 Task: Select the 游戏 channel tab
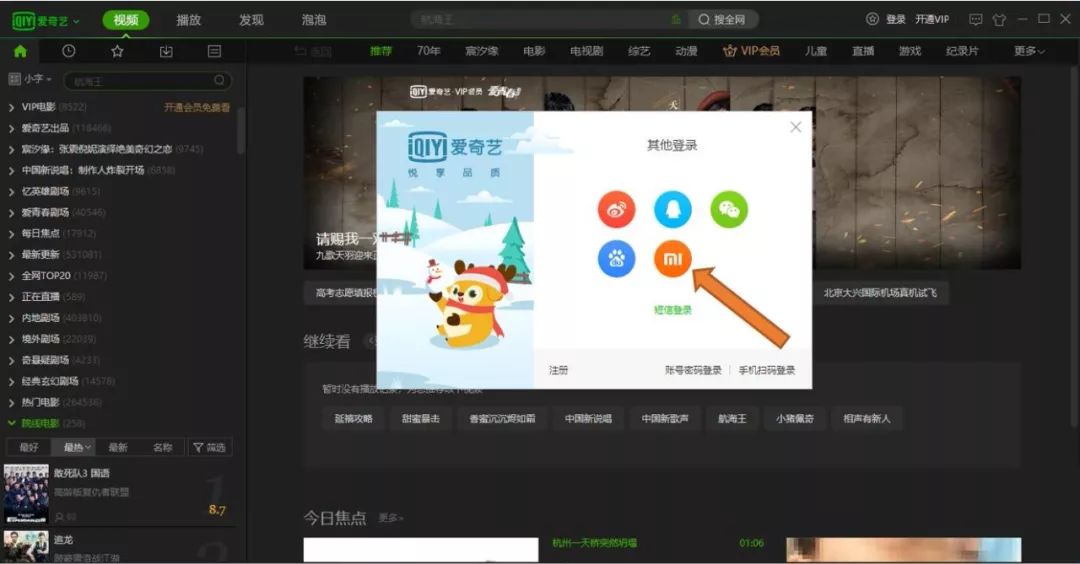tap(910, 51)
